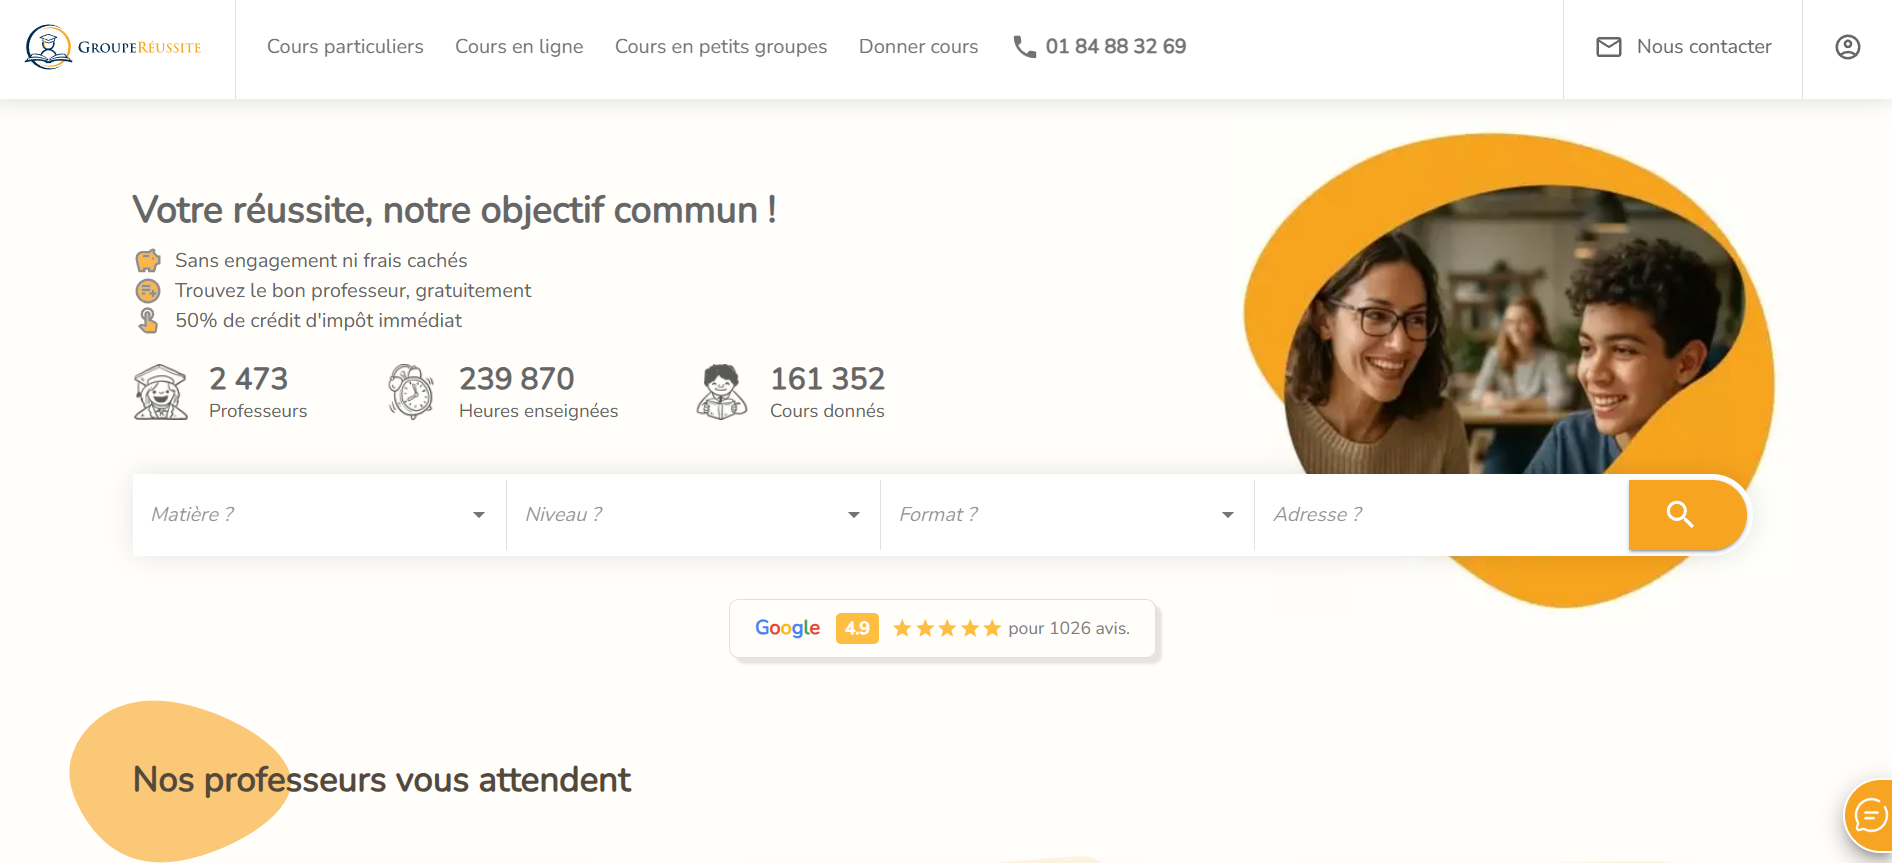Click 'Heures enseignées' label
Screen dimensions: 1892x863
coord(539,411)
